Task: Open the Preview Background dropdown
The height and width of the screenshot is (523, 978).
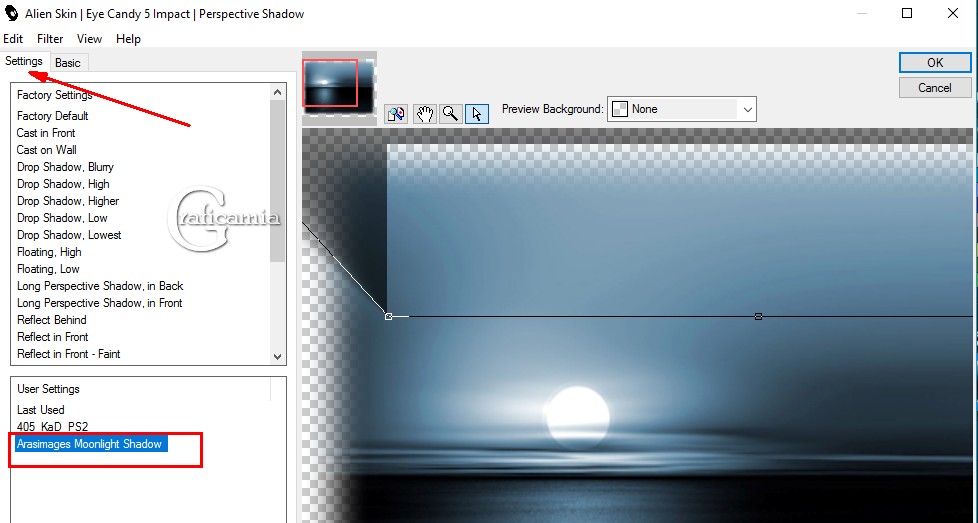Action: click(x=682, y=109)
